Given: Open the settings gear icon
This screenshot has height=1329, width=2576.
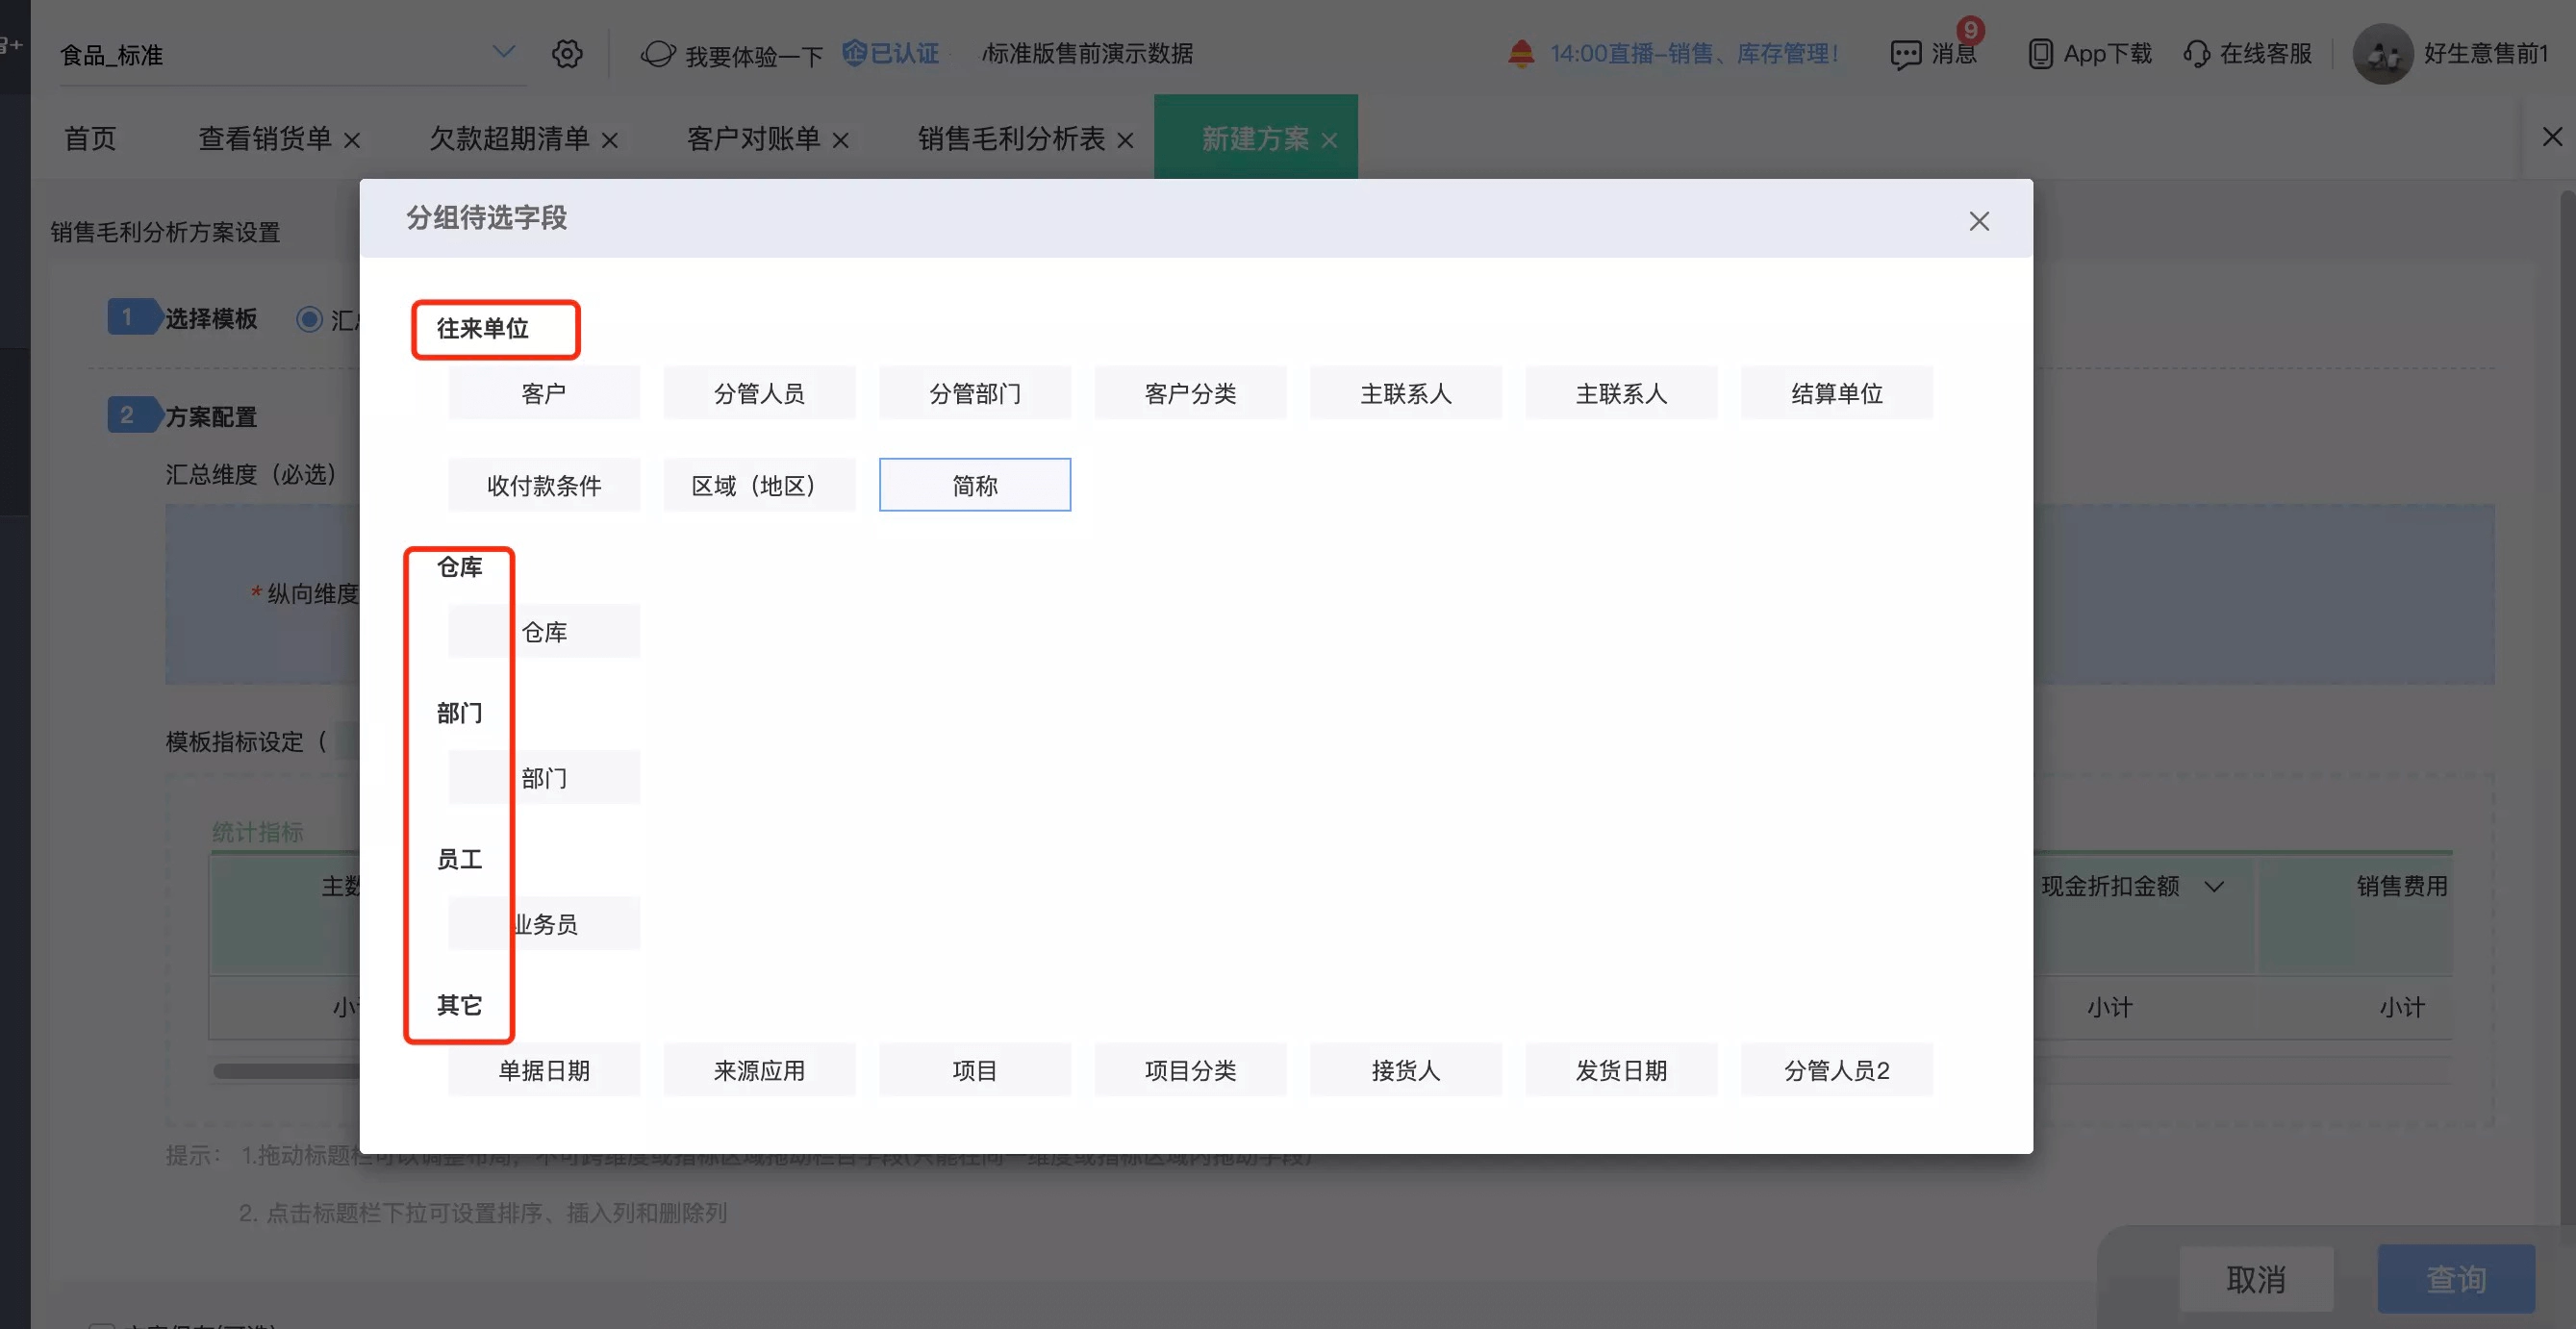Looking at the screenshot, I should click(567, 53).
